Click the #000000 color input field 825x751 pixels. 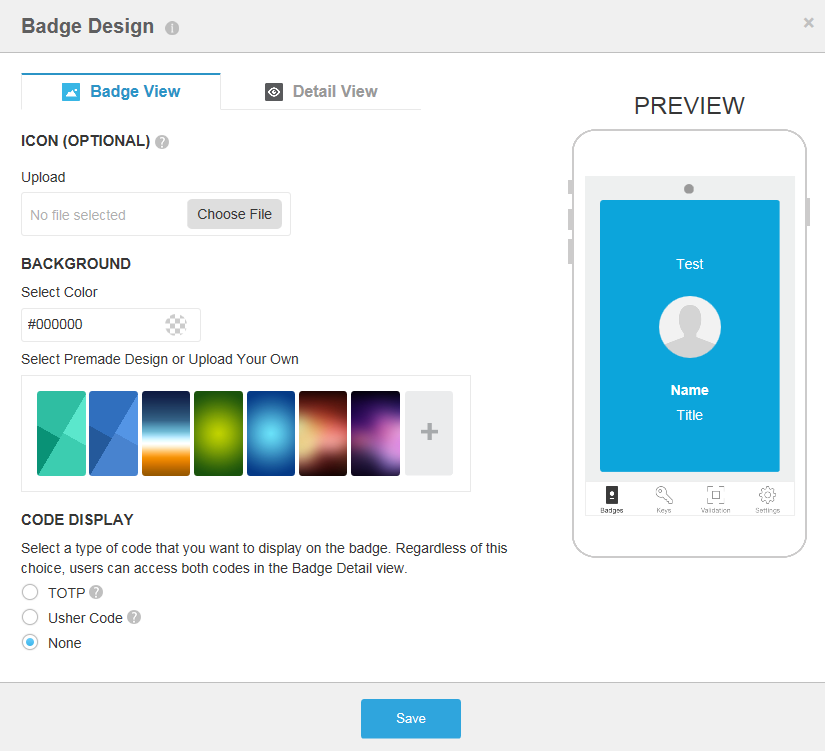tap(111, 325)
